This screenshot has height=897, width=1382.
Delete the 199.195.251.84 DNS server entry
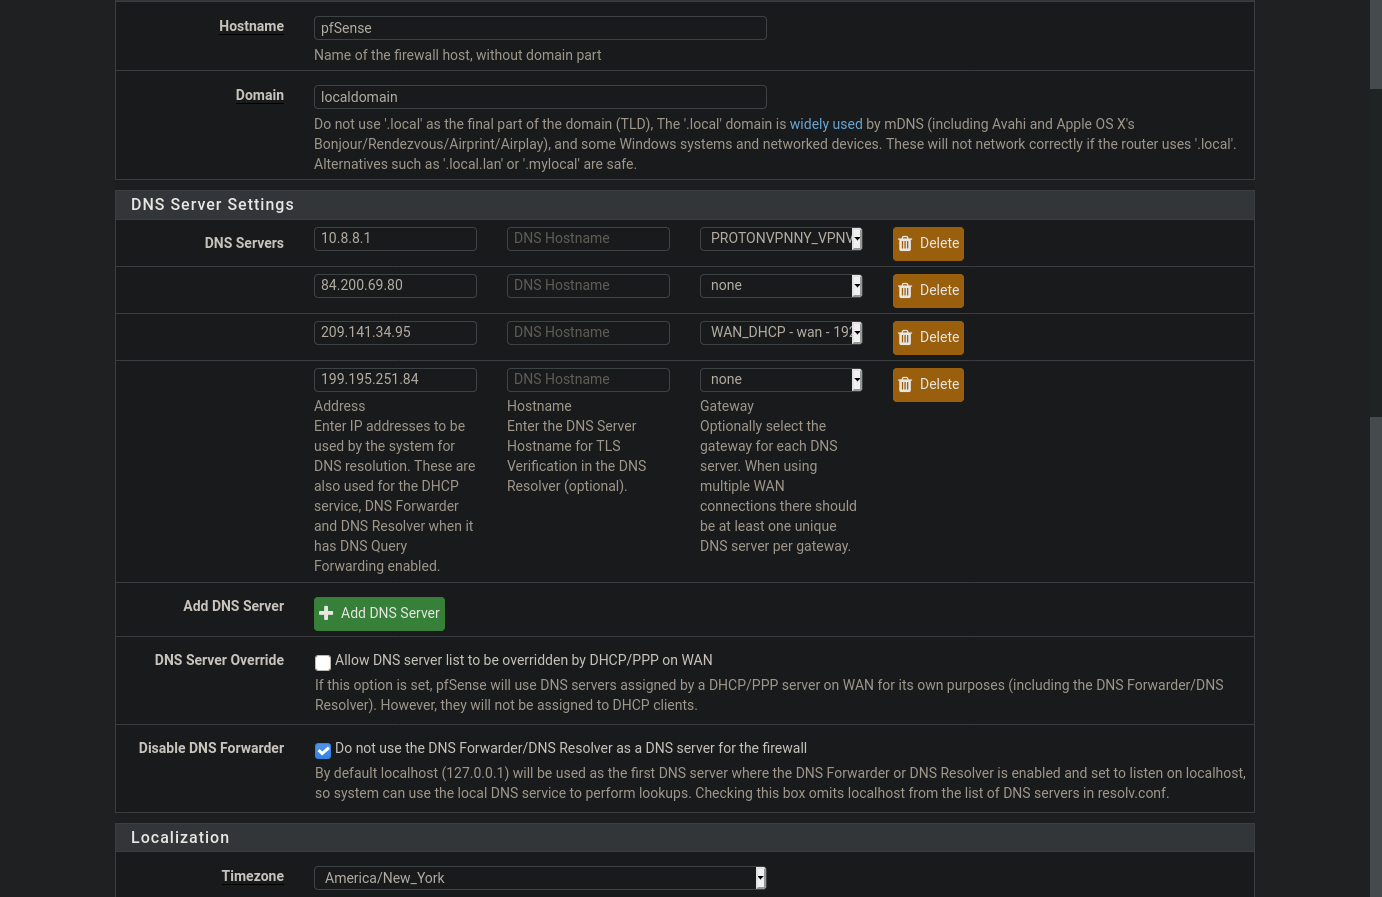click(928, 384)
